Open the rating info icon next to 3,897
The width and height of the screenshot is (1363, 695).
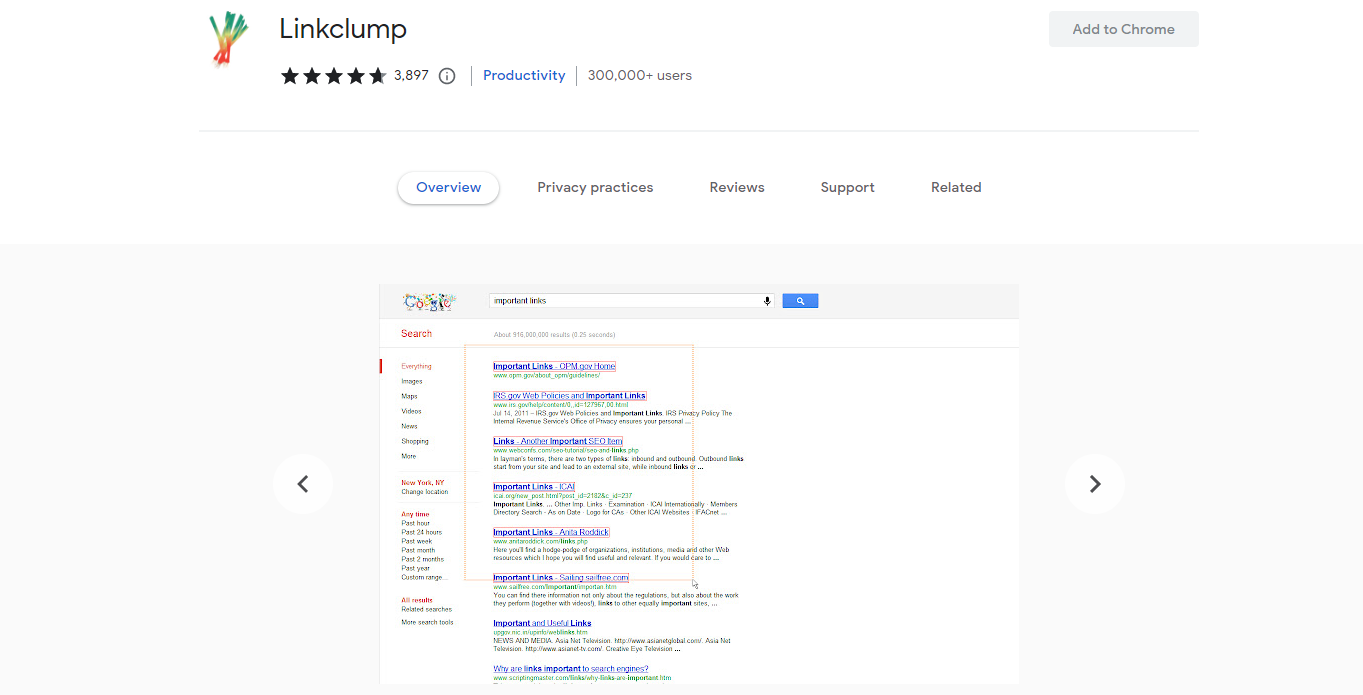[447, 76]
